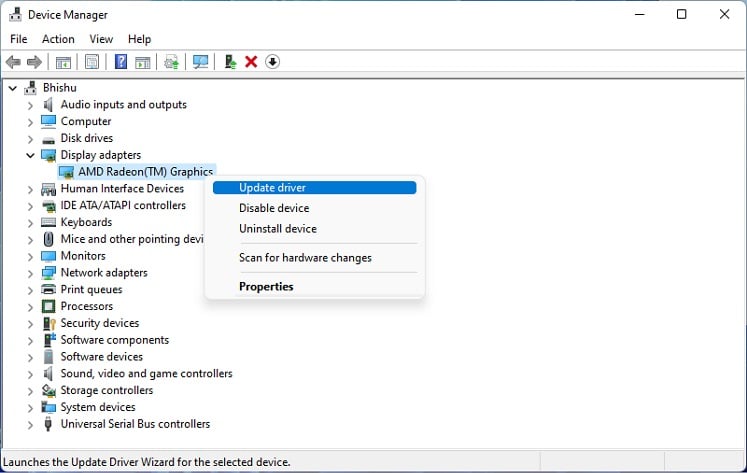Click the action pane toolbar icon

[142, 62]
